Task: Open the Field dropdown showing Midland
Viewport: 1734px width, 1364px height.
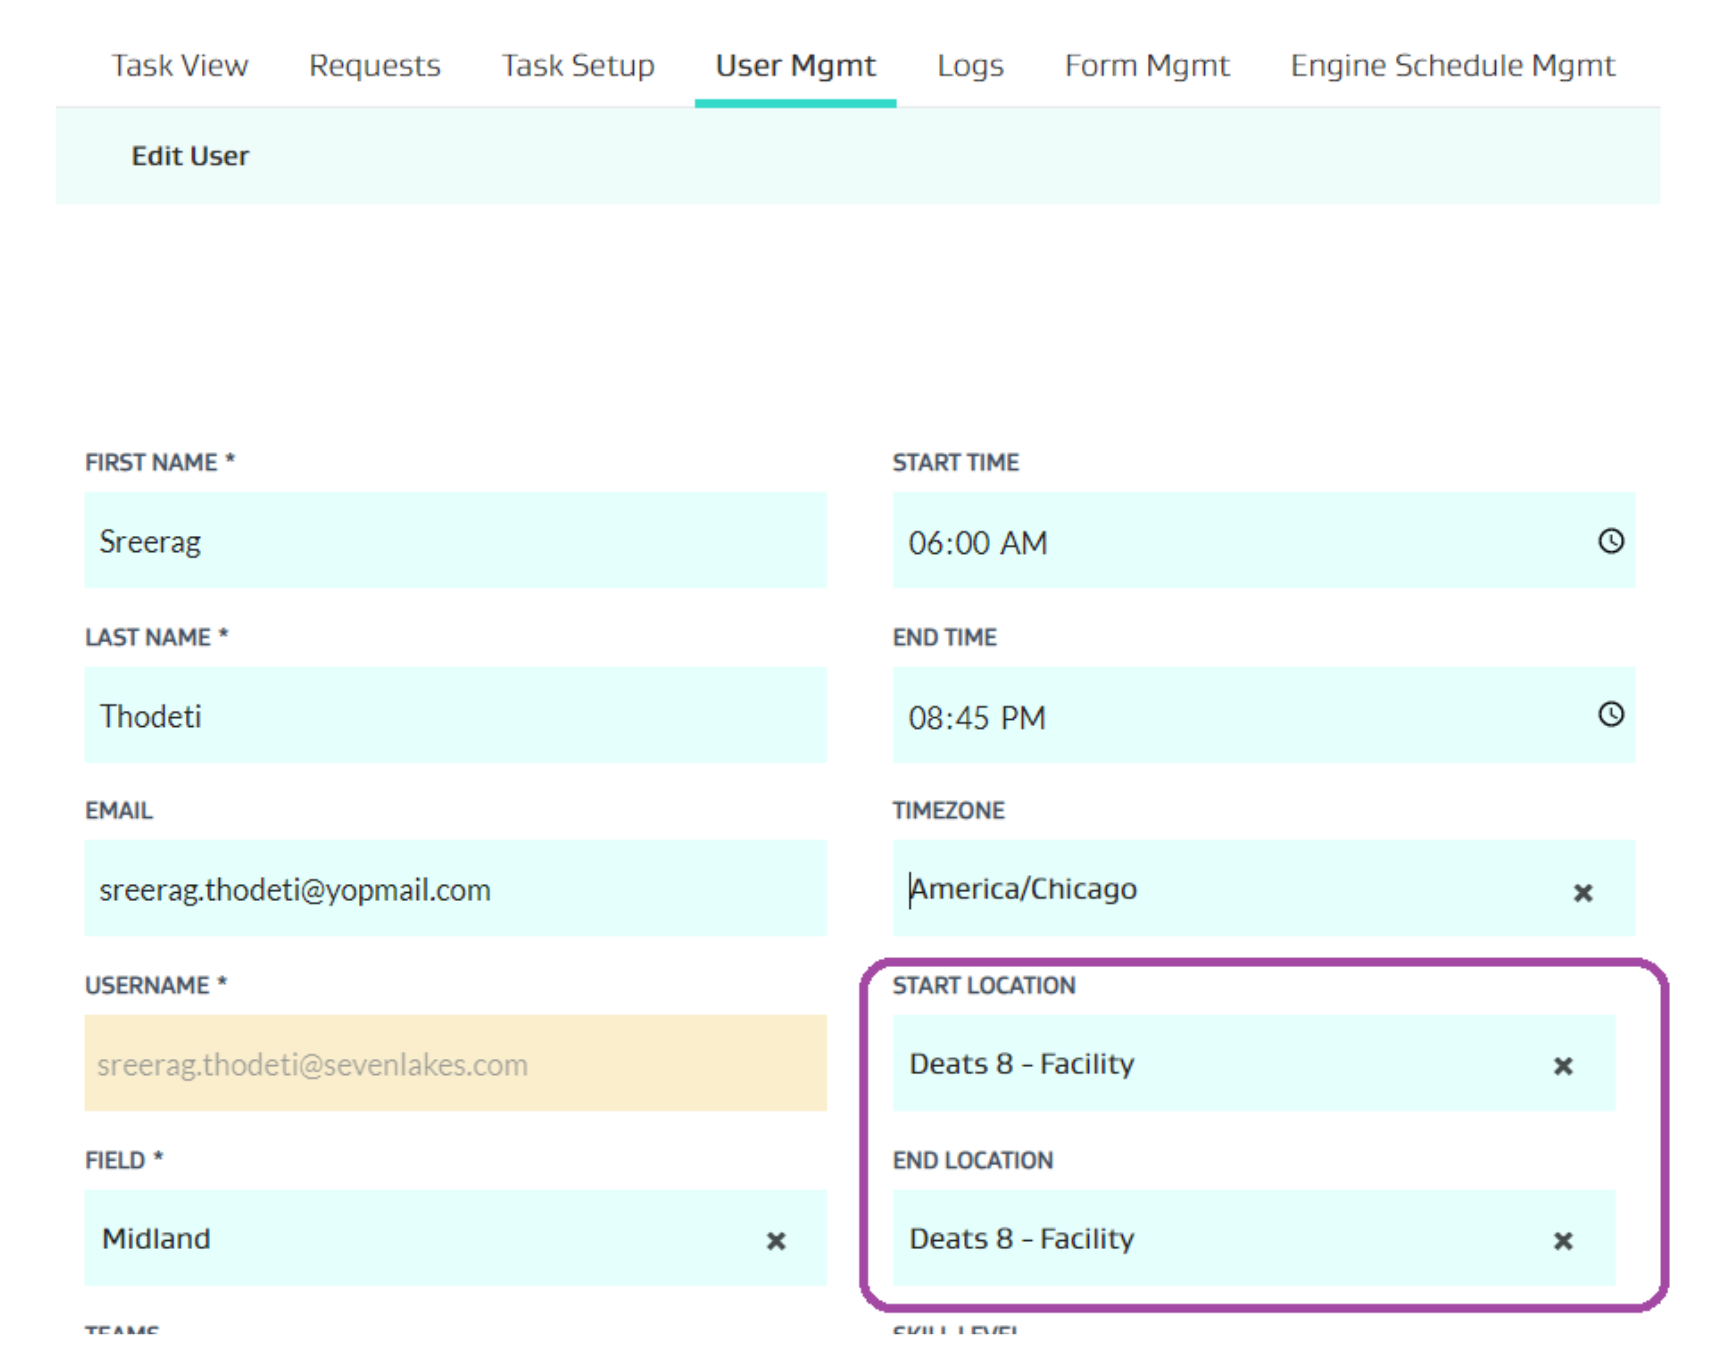Action: pyautogui.click(x=420, y=1239)
